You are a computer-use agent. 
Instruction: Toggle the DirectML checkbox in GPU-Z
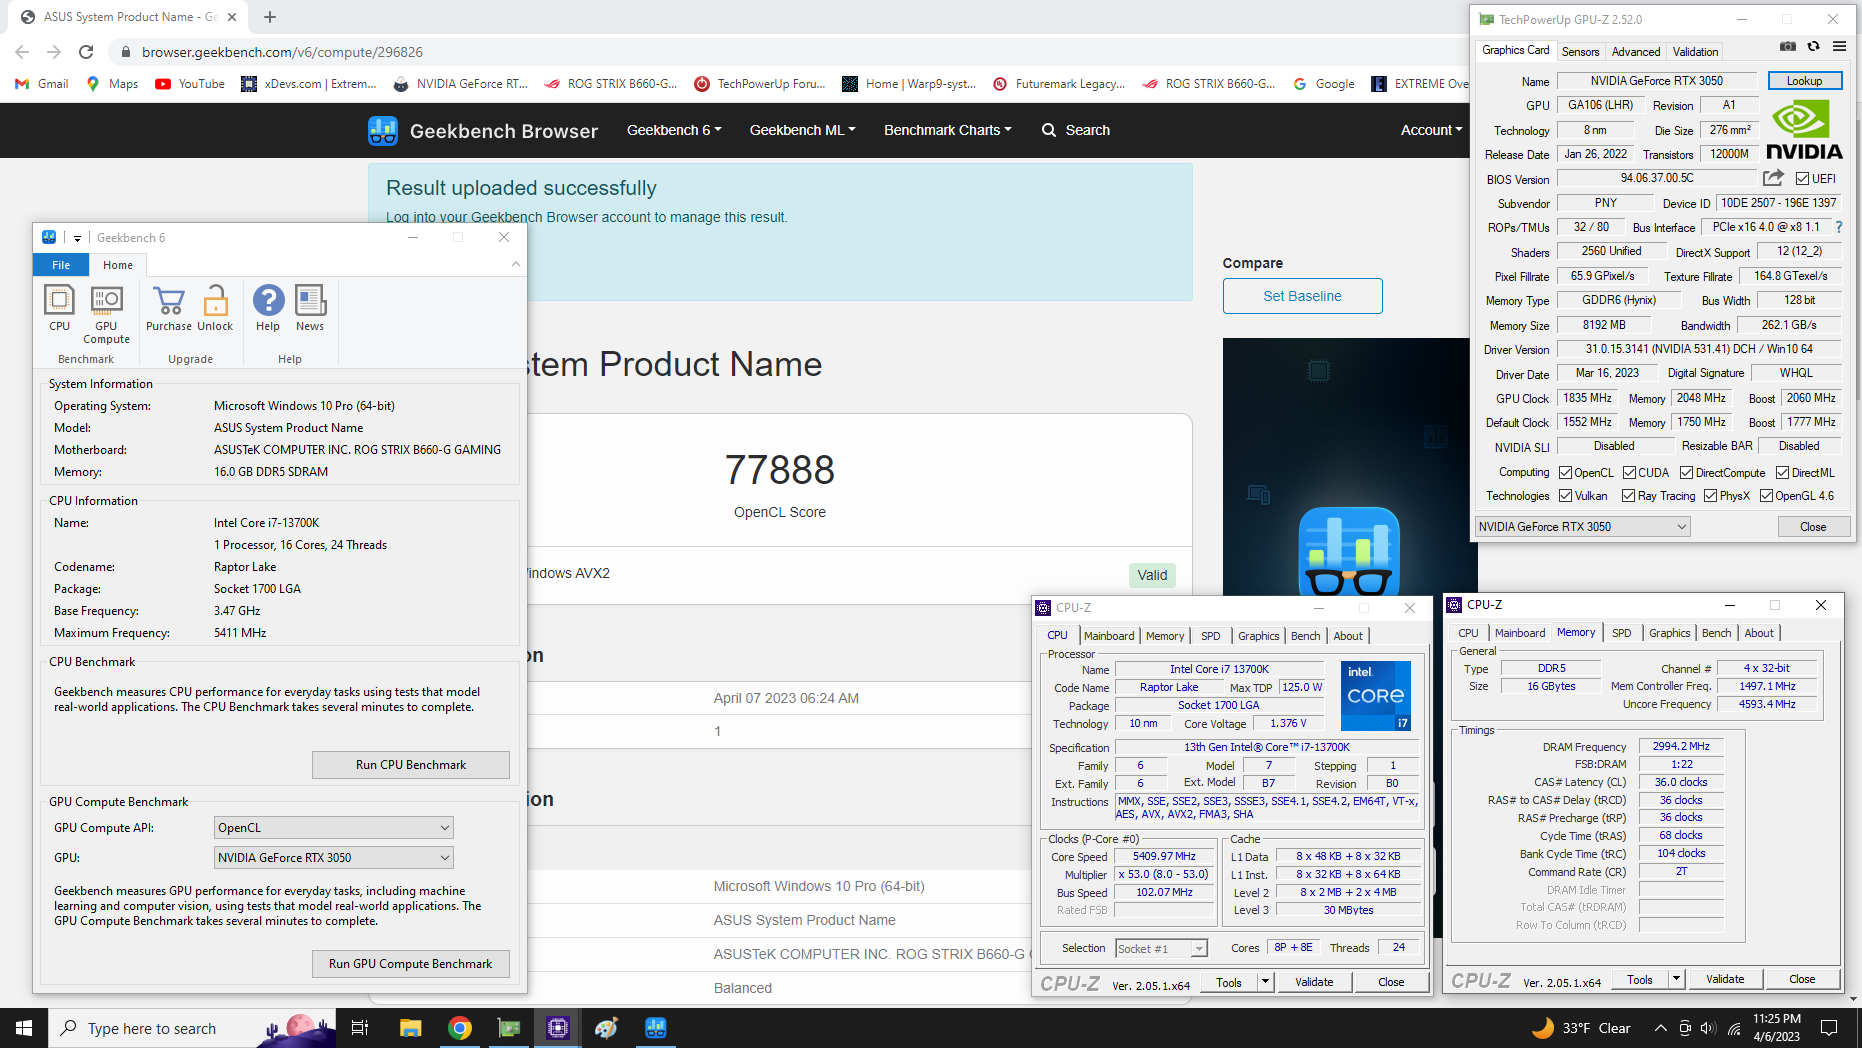pyautogui.click(x=1782, y=473)
